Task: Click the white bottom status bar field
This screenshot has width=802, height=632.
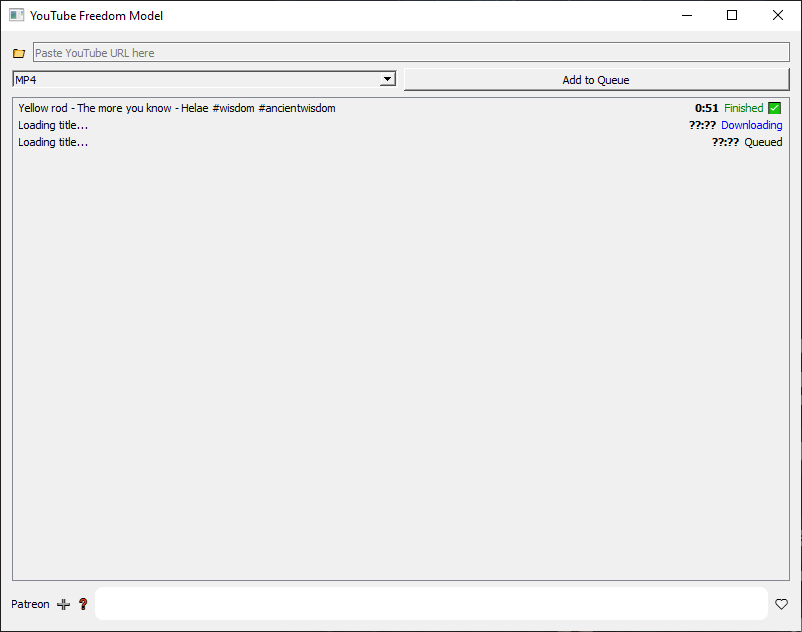Action: click(431, 603)
